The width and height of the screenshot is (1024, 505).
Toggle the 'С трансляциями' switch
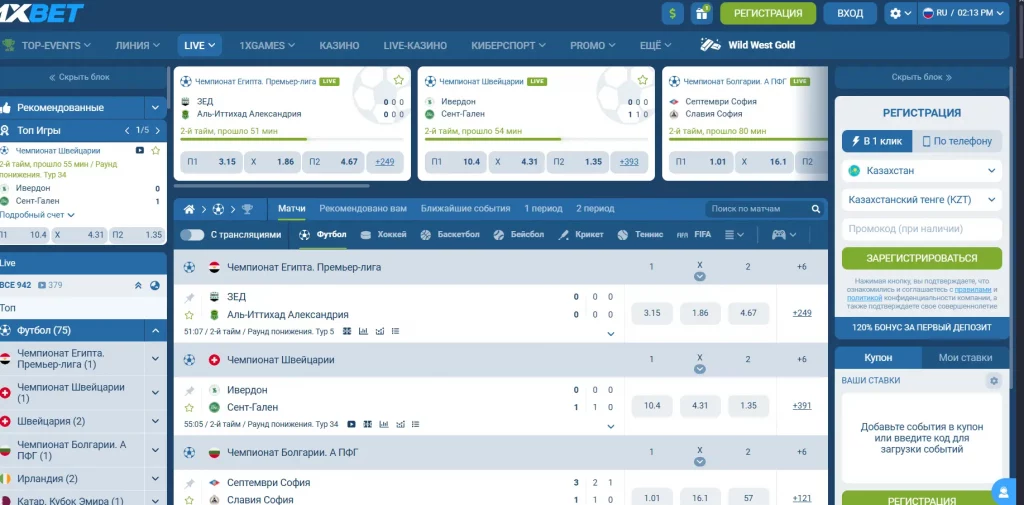192,235
